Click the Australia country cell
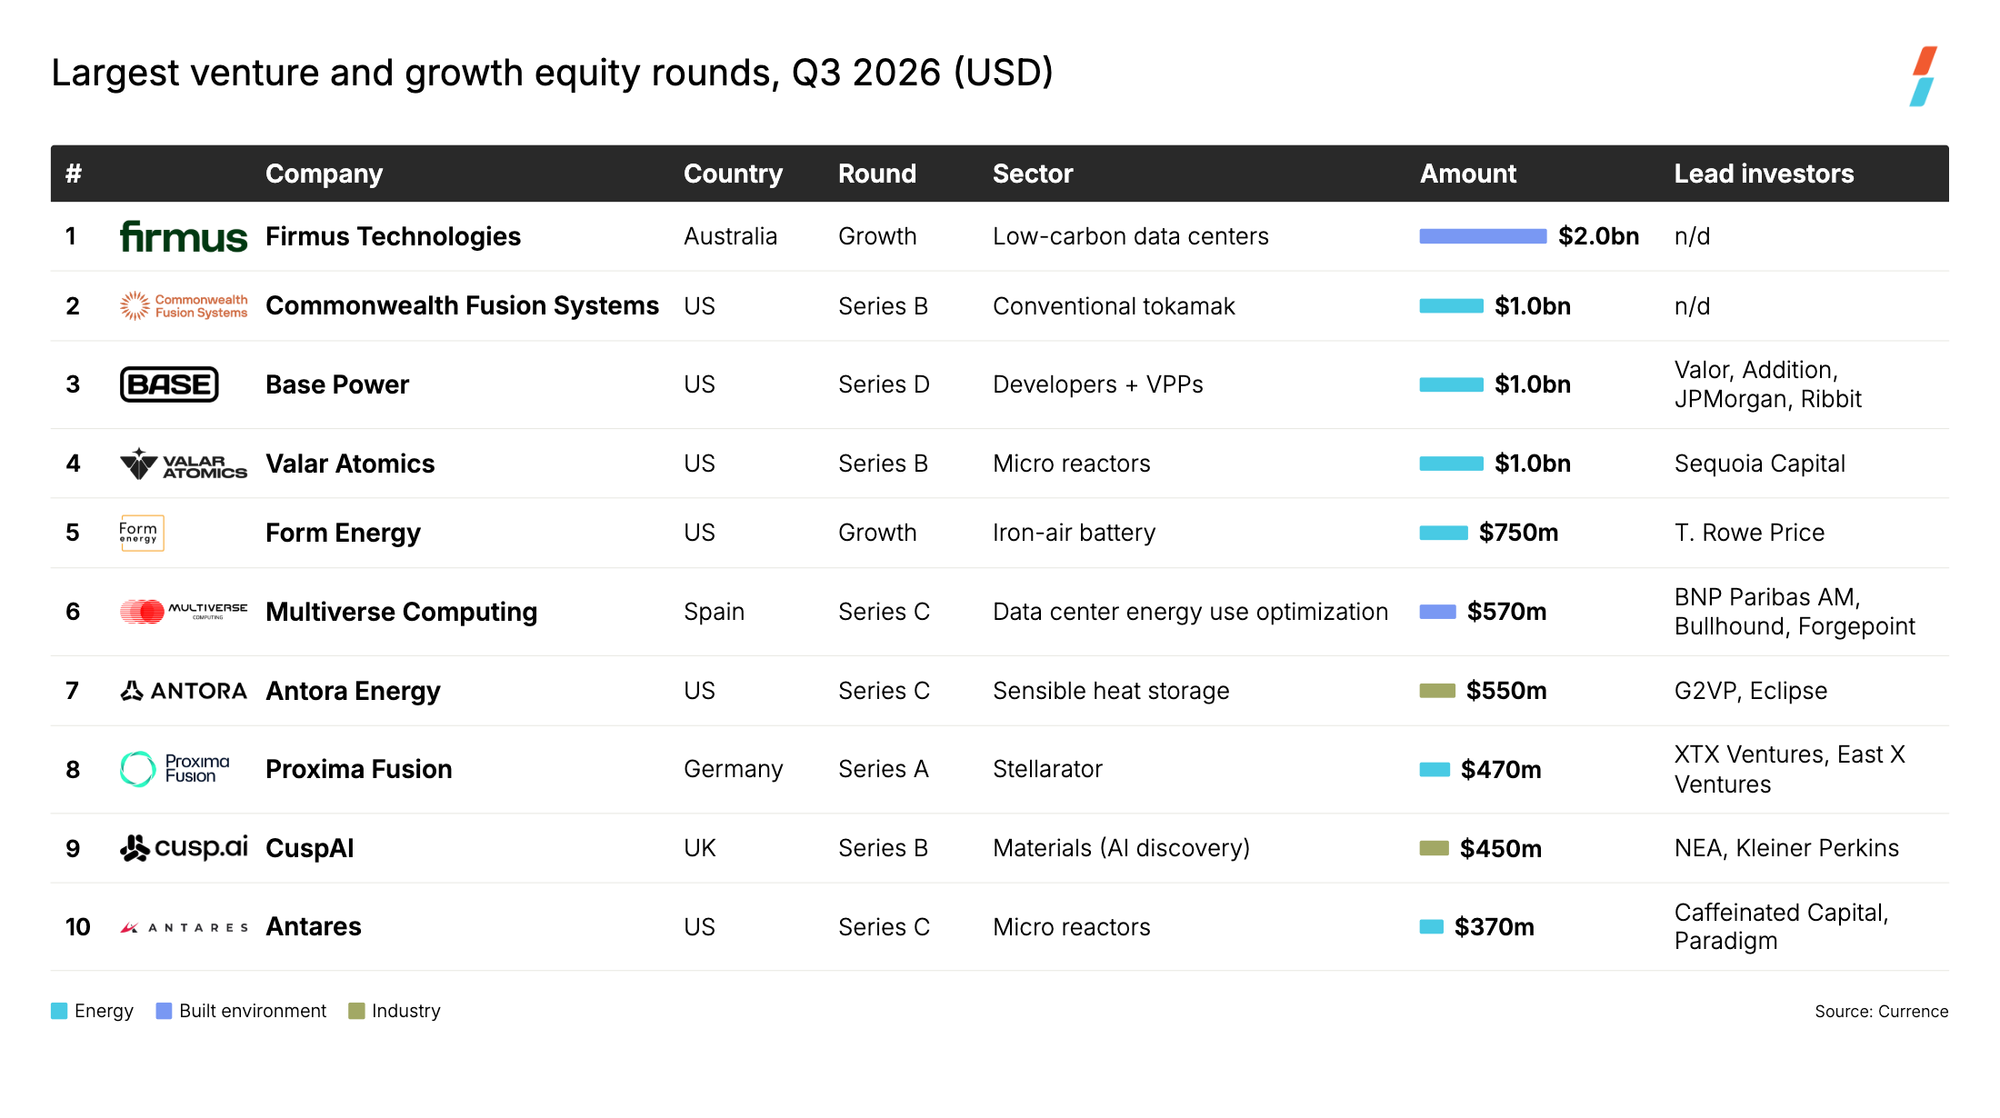2000x1118 pixels. 730,236
